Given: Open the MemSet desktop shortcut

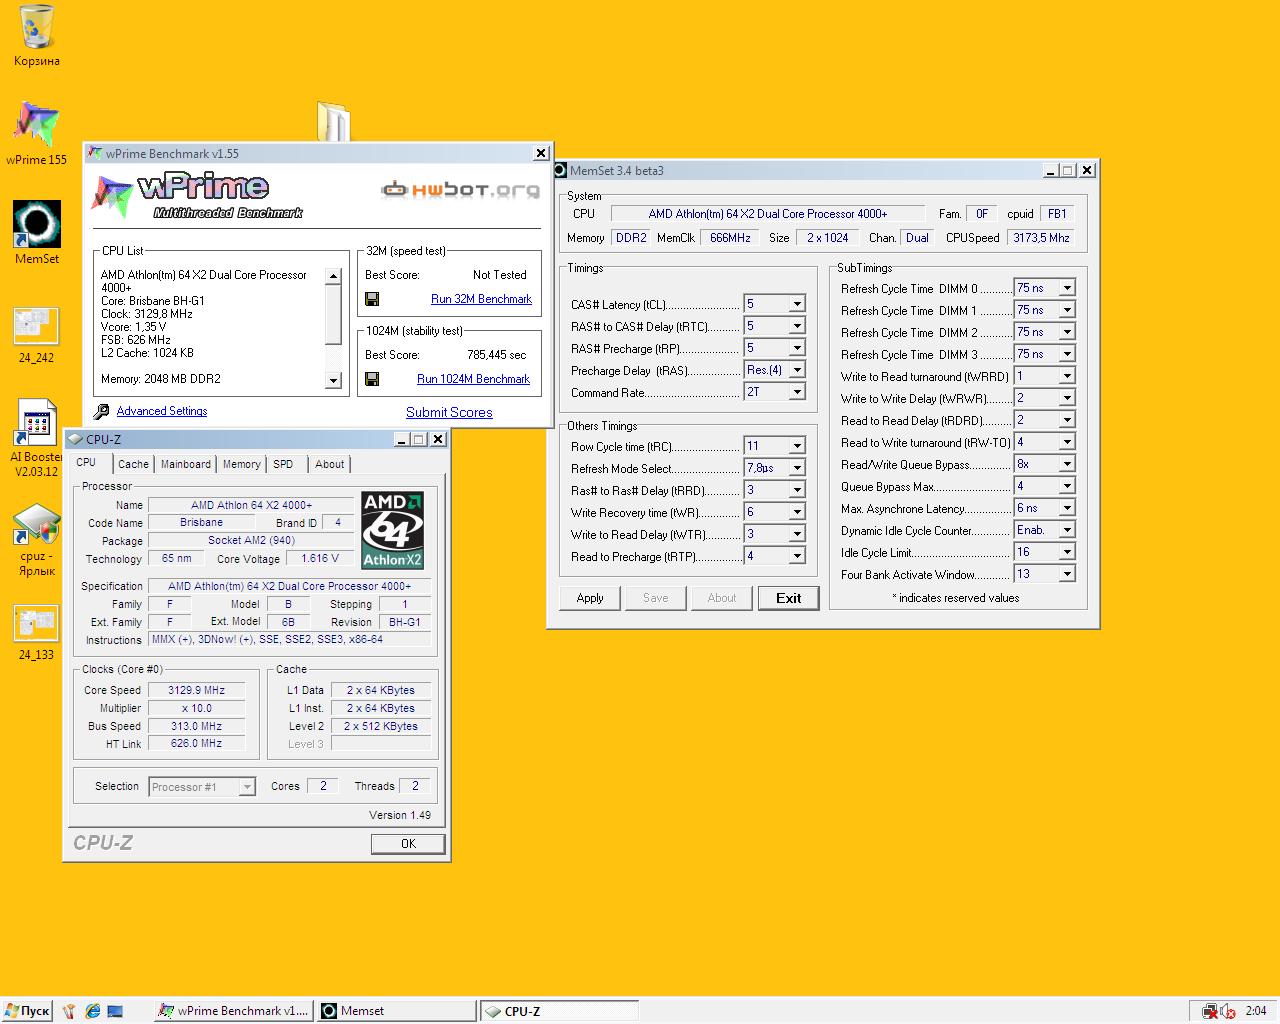Looking at the screenshot, I should tap(37, 232).
